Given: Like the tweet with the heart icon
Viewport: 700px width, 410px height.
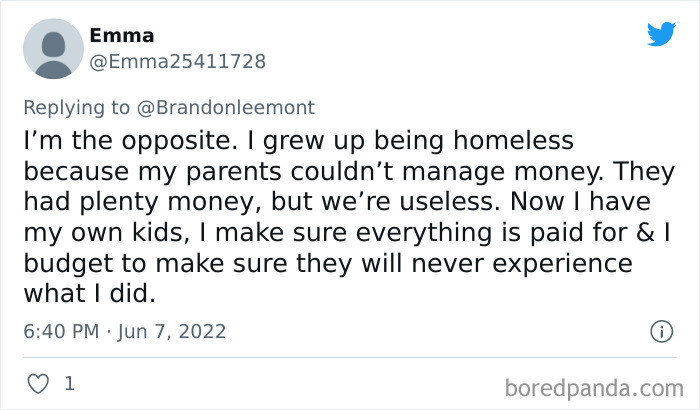Looking at the screenshot, I should tap(37, 383).
